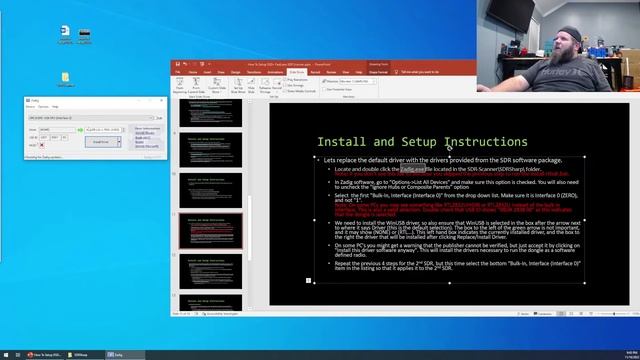Click Rehearse Timings icon
The height and width of the screenshot is (360, 640).
(265, 85)
